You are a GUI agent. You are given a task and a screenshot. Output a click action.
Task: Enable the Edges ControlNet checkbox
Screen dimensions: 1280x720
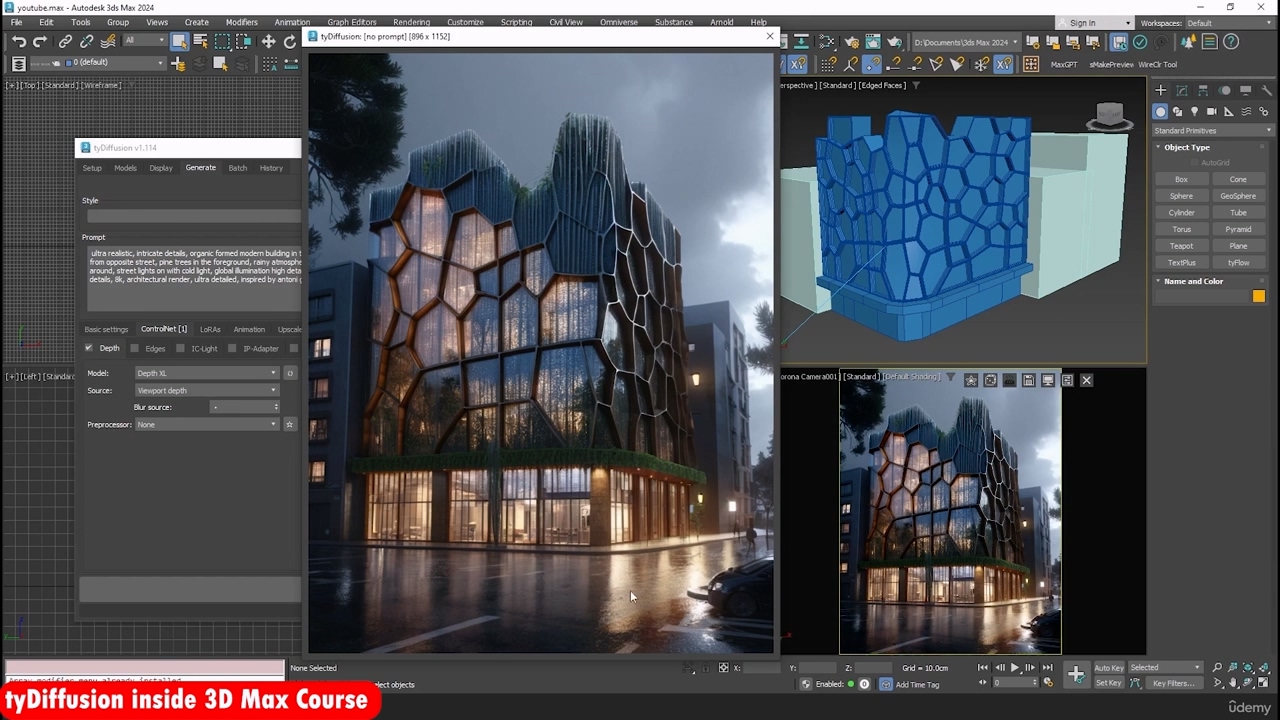coord(135,348)
